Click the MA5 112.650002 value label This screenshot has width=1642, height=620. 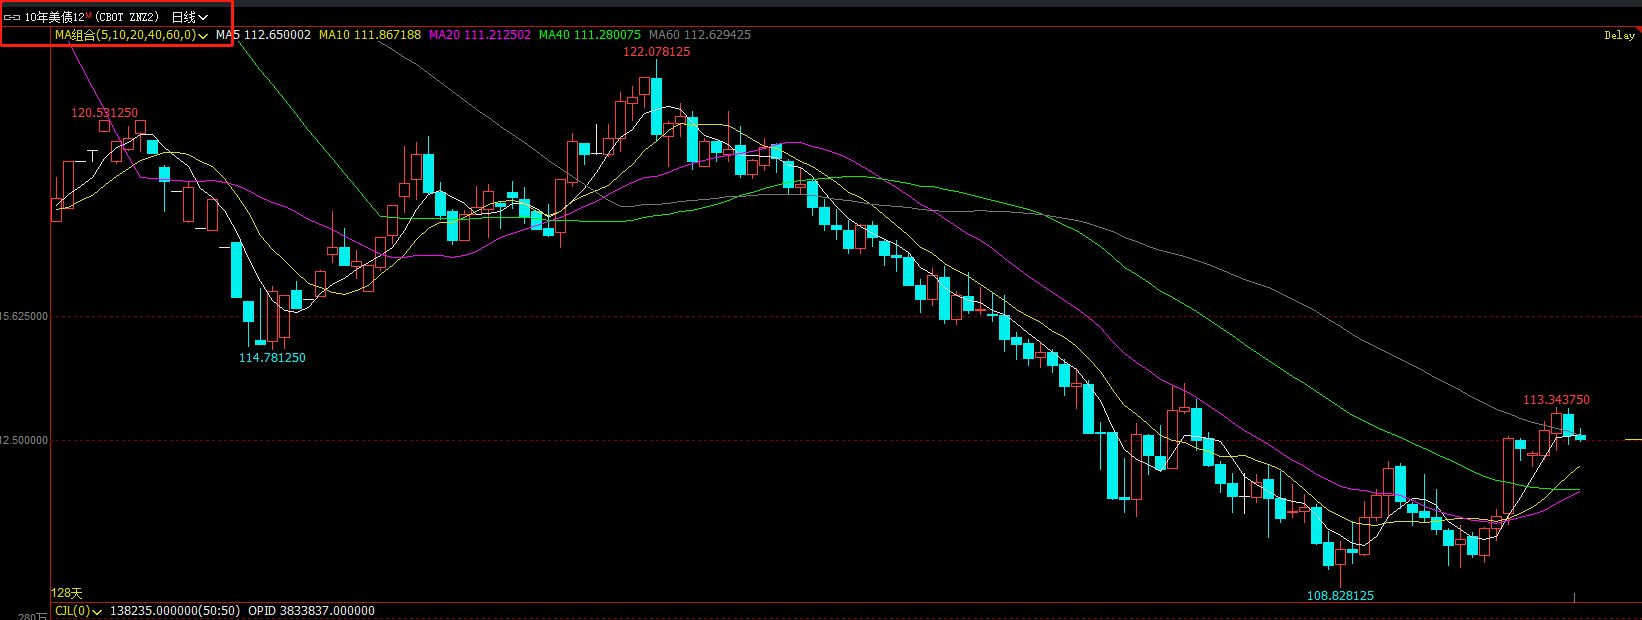(x=263, y=35)
